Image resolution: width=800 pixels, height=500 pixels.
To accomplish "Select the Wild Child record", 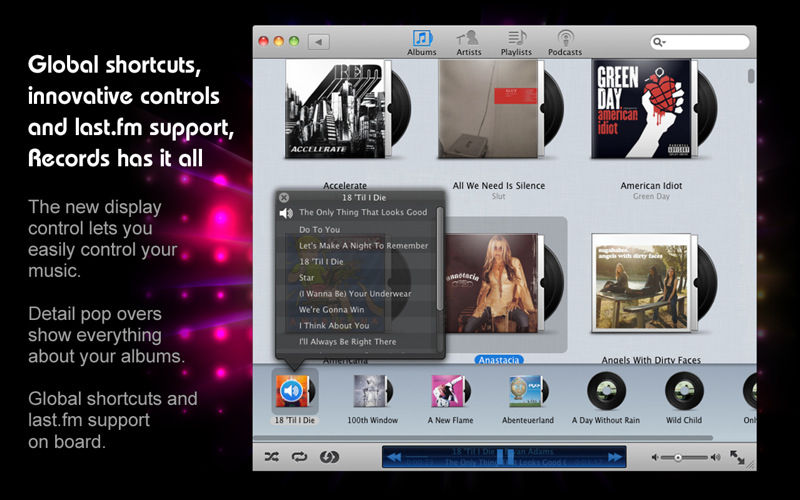I will pyautogui.click(x=684, y=391).
